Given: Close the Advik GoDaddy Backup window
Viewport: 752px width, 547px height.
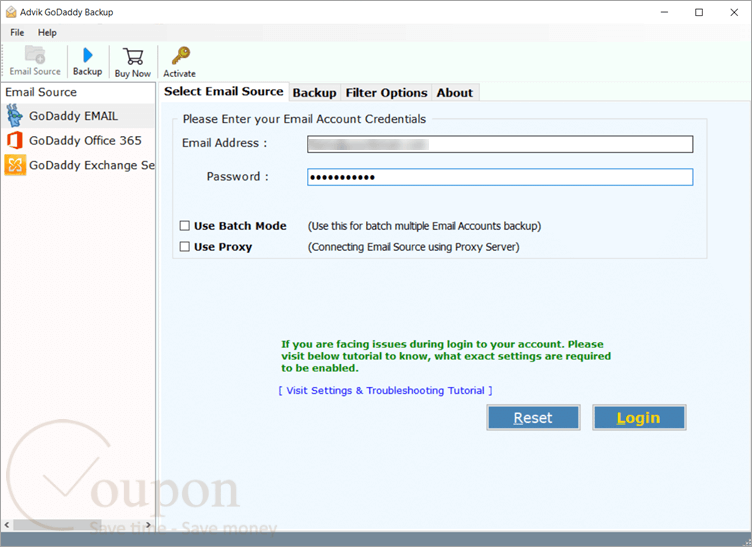Looking at the screenshot, I should [734, 12].
